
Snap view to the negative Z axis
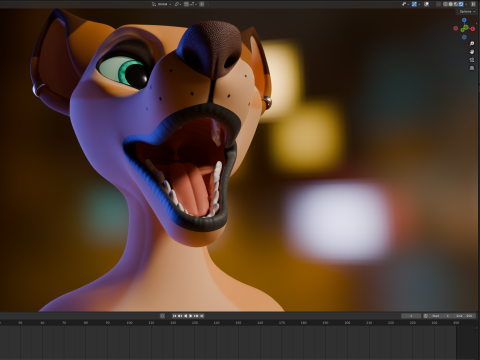464,37
